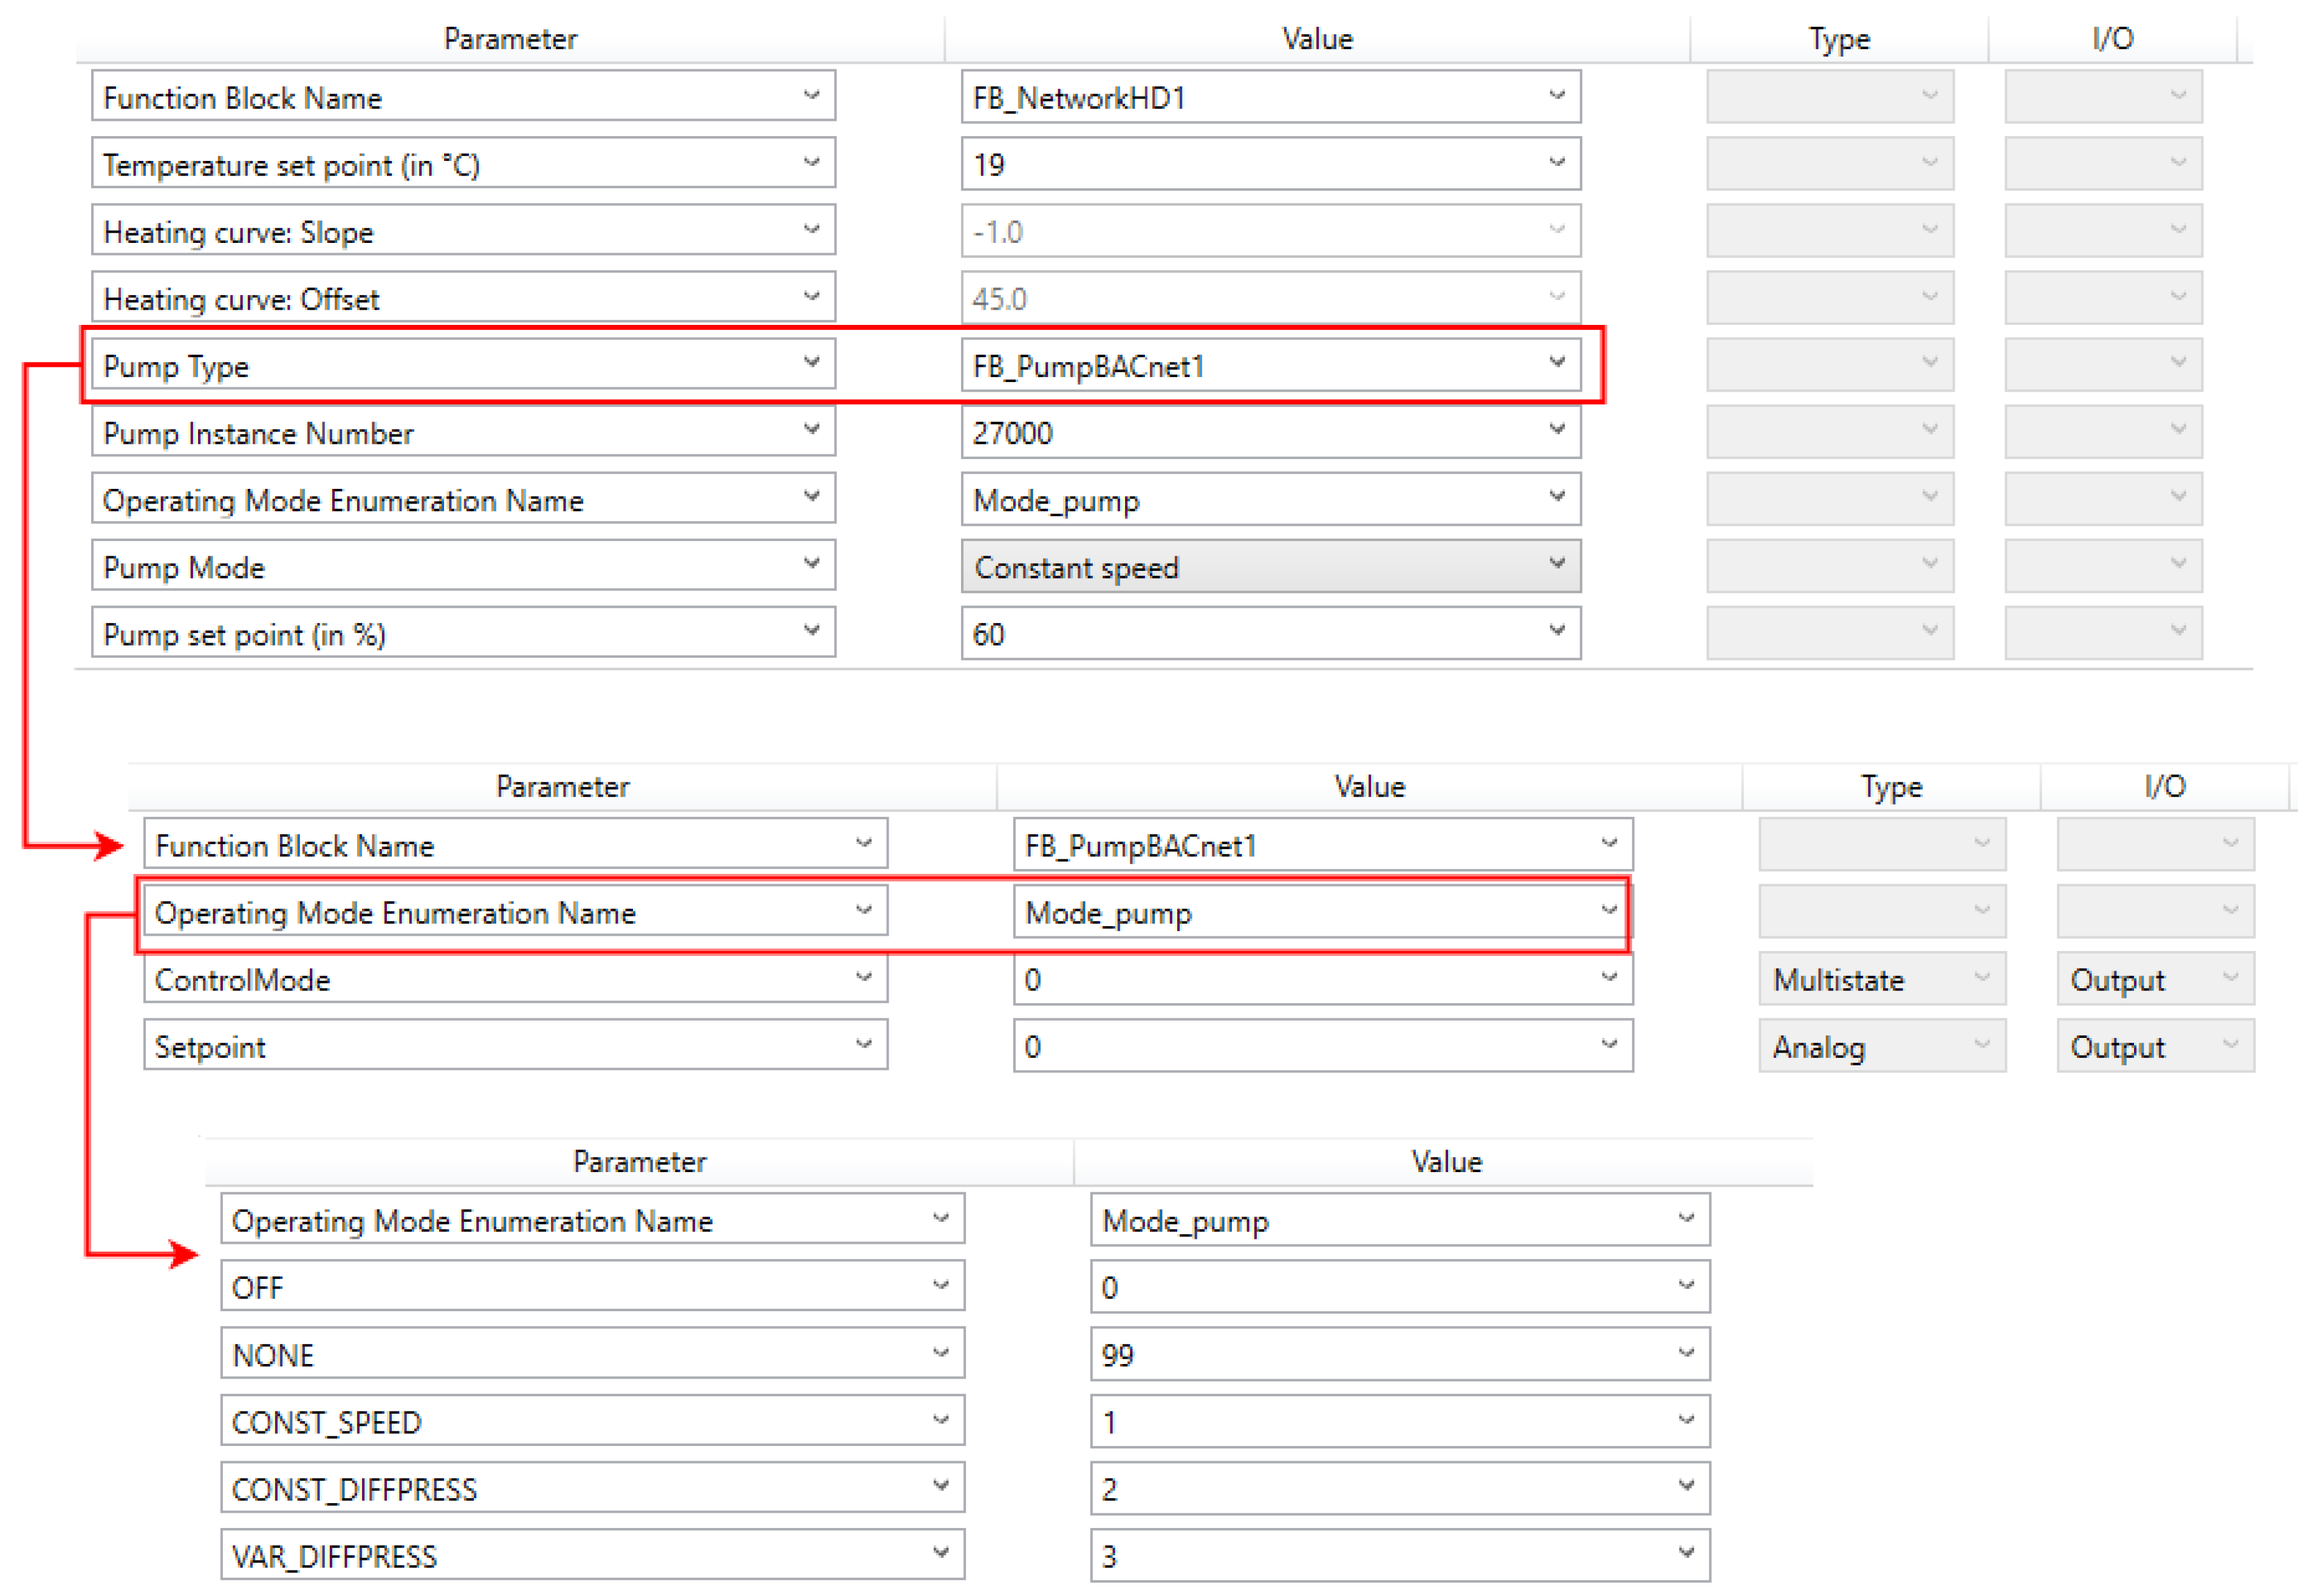Viewport: 2315px width, 1596px height.
Task: Open ControlMode I/O dropdown showing Output
Action: pos(2229,979)
